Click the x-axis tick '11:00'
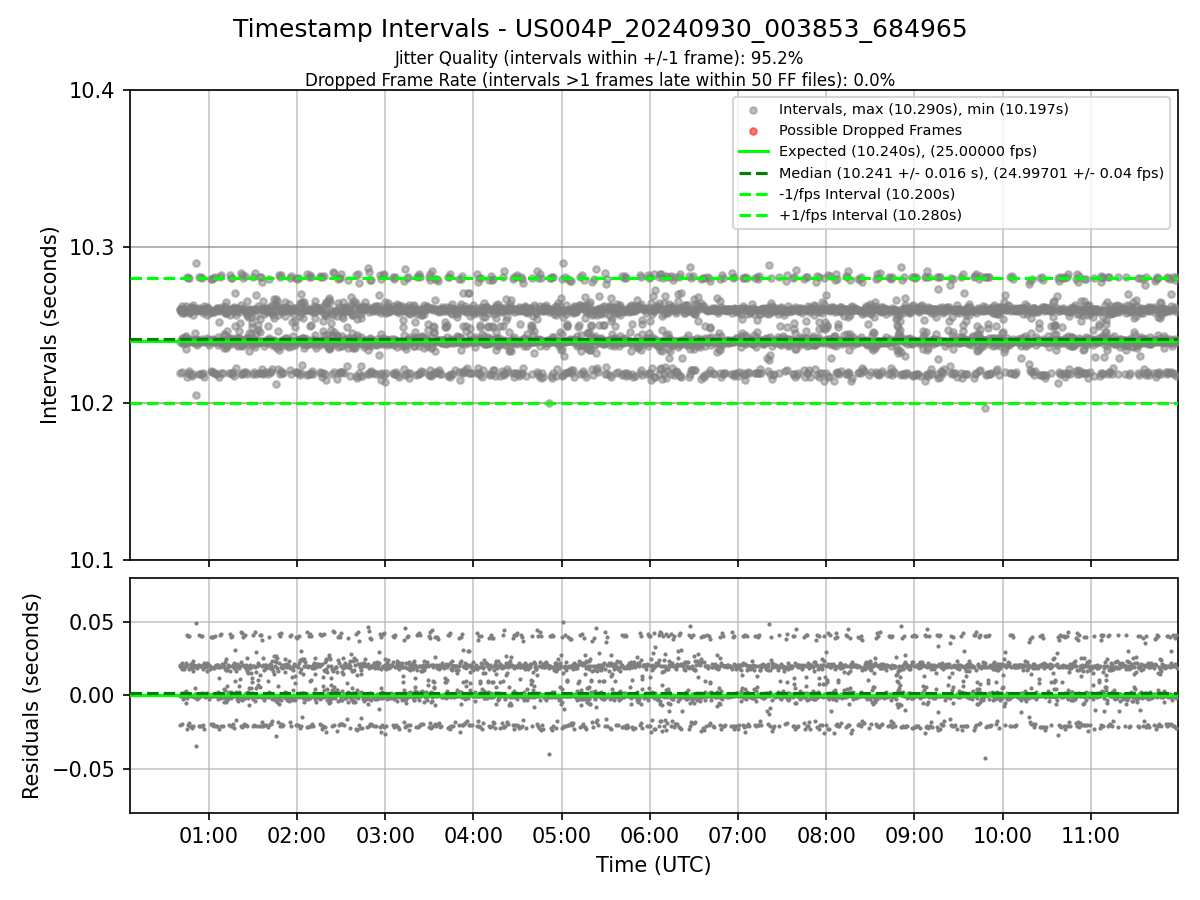 1090,835
